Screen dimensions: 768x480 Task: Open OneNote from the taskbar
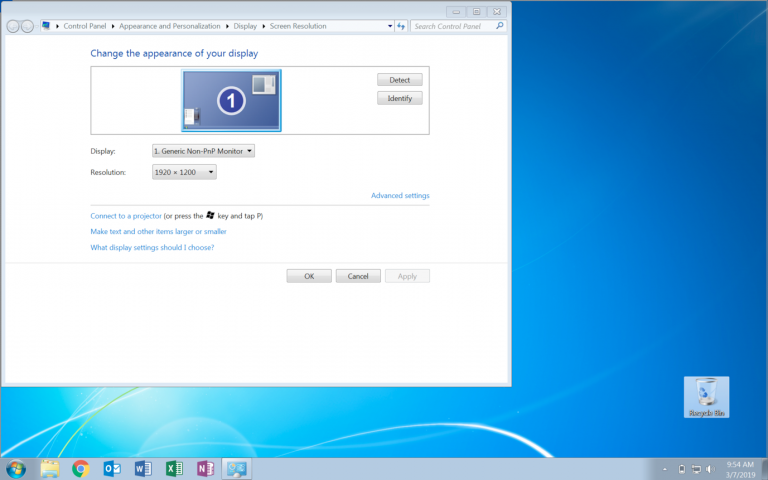coord(206,469)
